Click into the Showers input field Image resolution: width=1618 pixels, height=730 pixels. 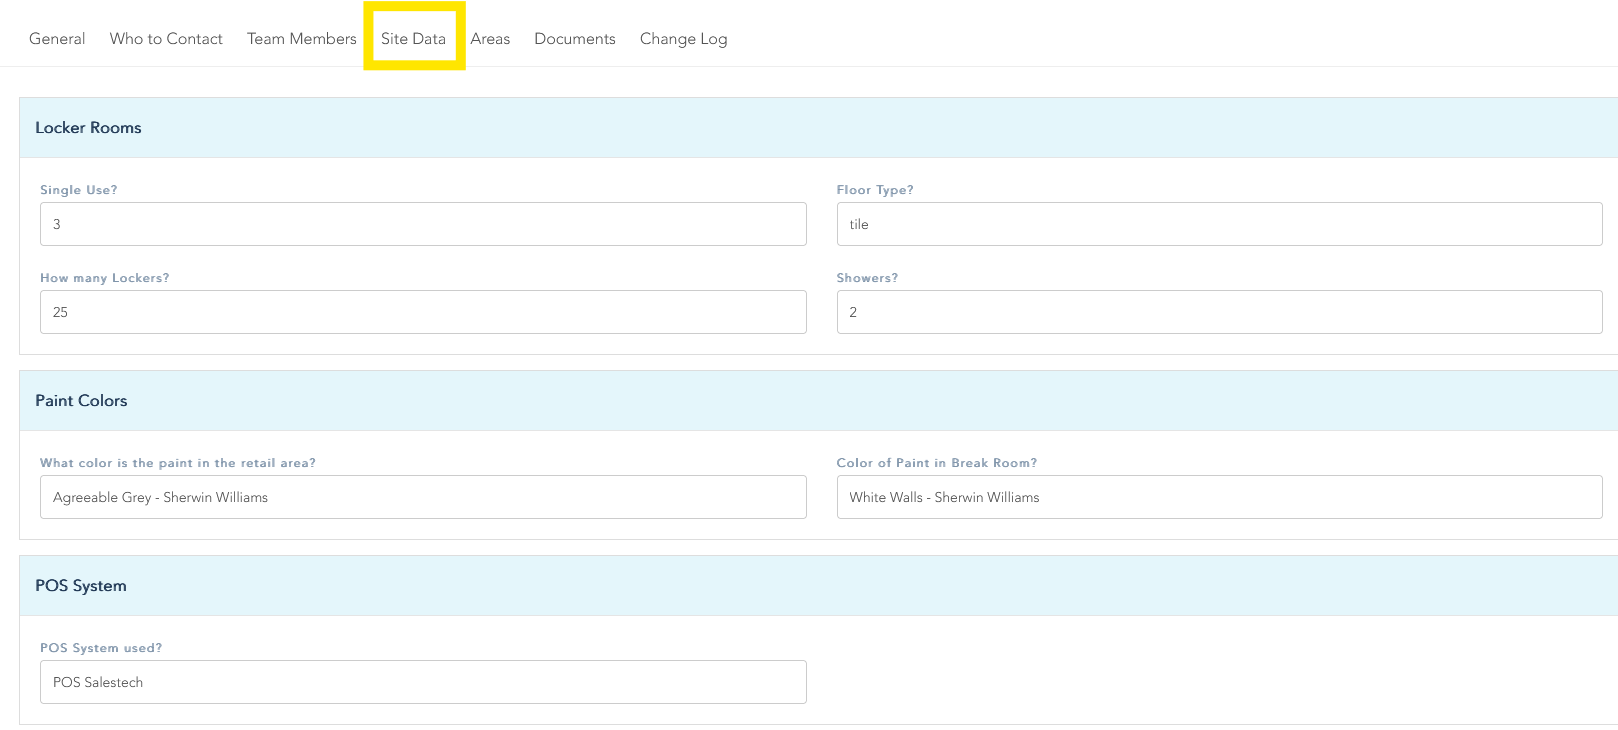[1219, 312]
